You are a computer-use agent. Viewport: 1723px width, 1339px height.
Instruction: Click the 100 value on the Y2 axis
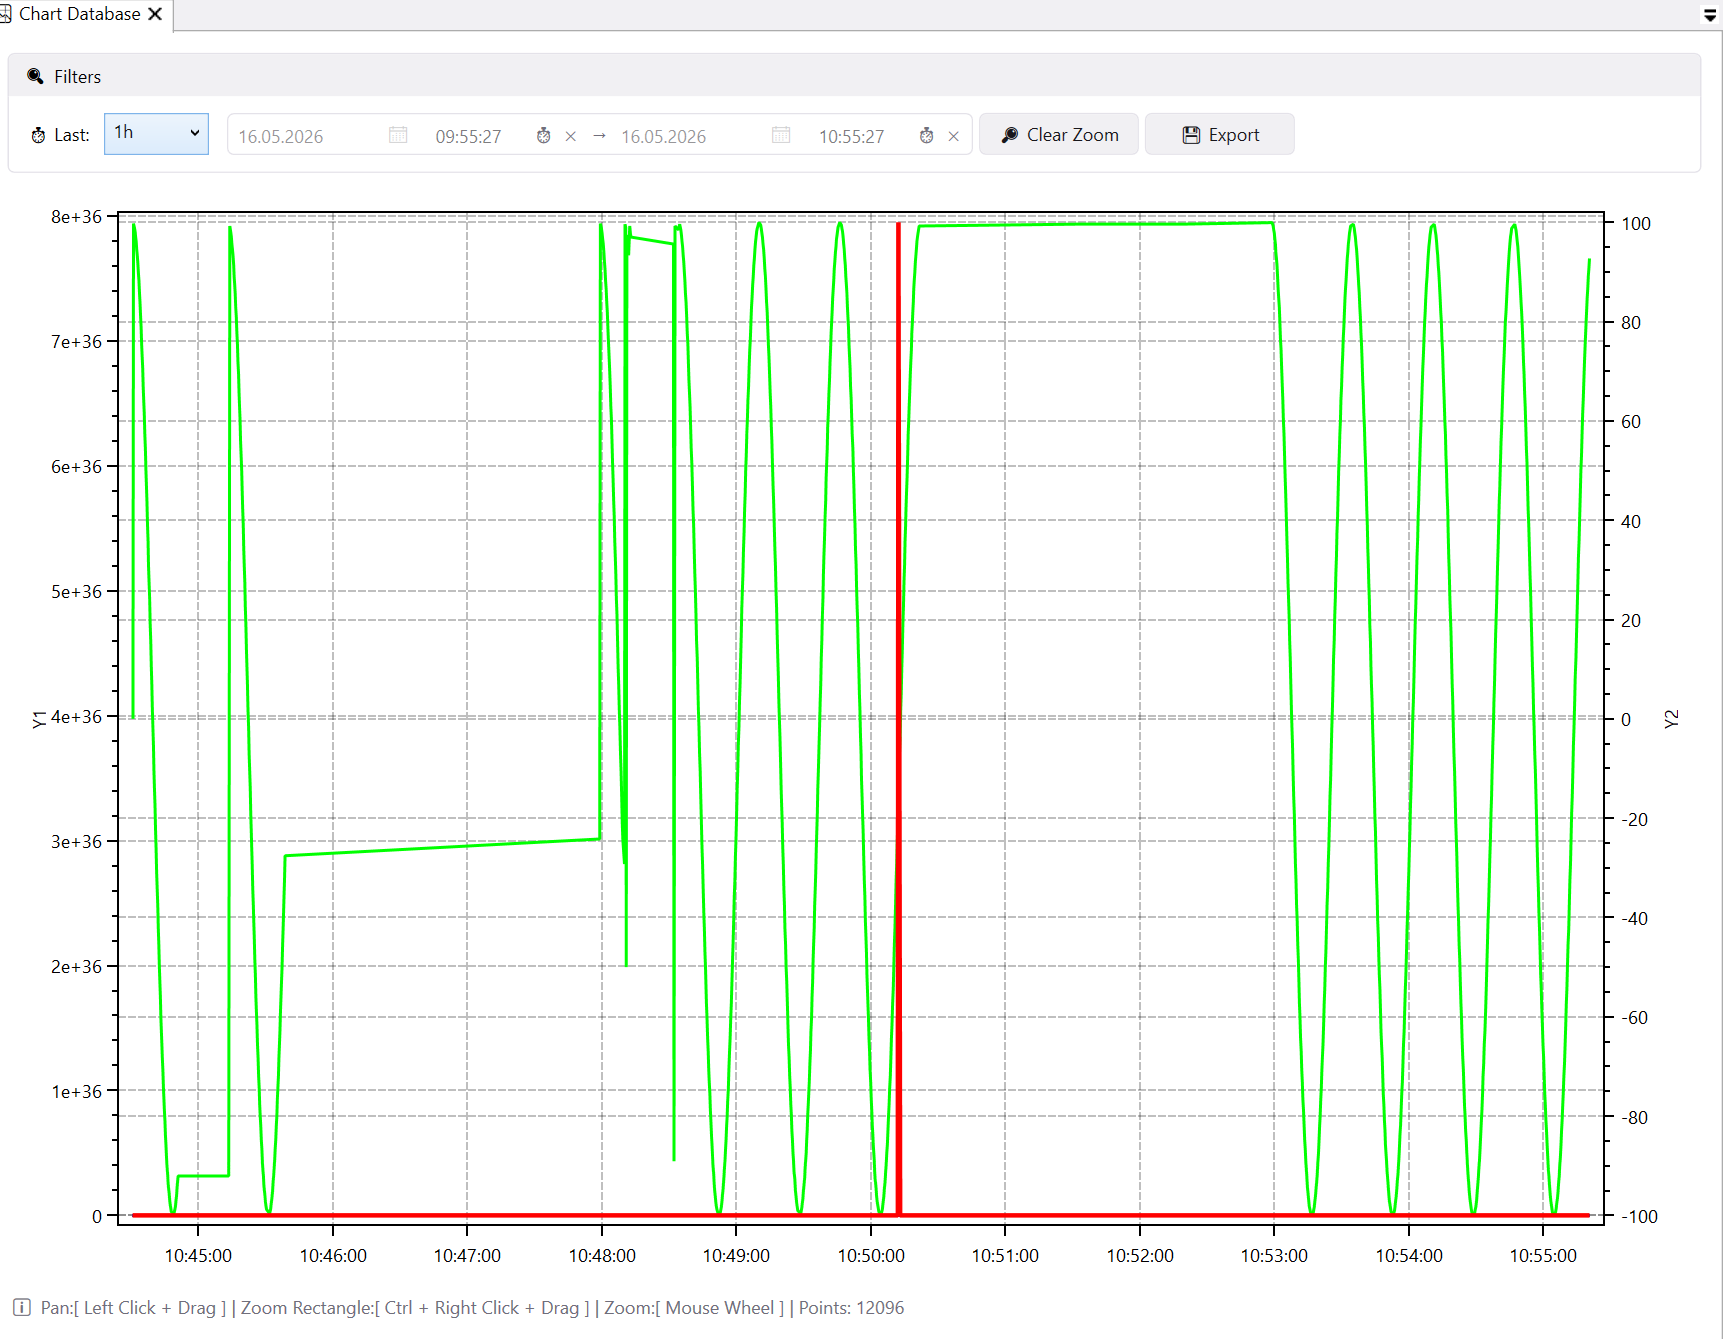click(x=1636, y=223)
